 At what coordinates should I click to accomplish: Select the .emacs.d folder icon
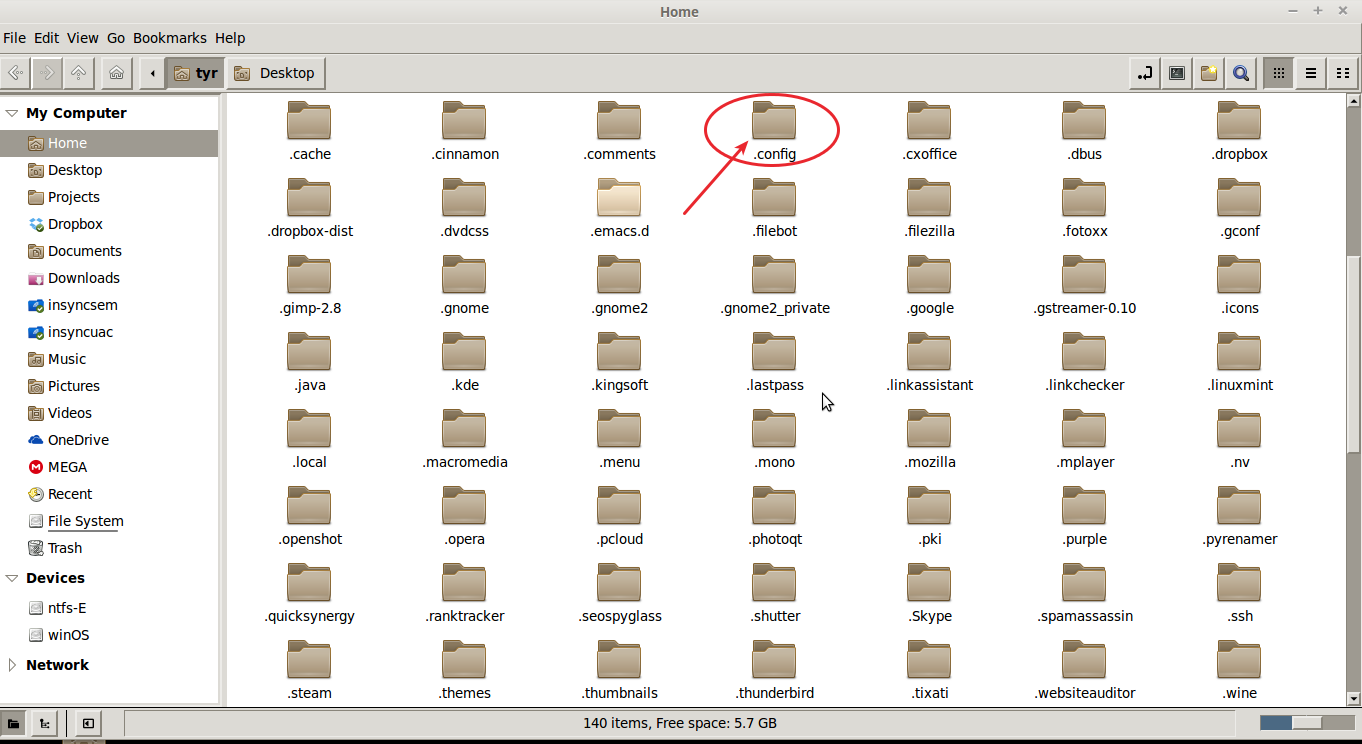pyautogui.click(x=619, y=197)
